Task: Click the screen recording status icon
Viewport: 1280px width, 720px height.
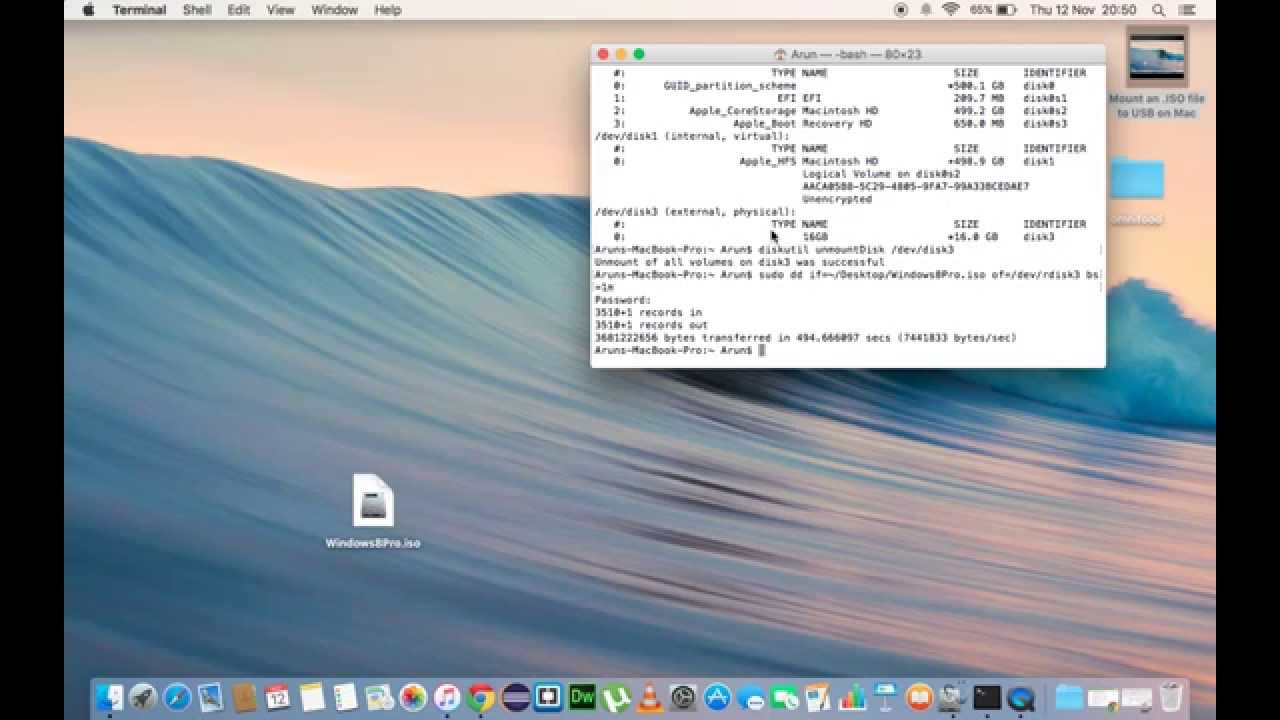Action: (901, 10)
